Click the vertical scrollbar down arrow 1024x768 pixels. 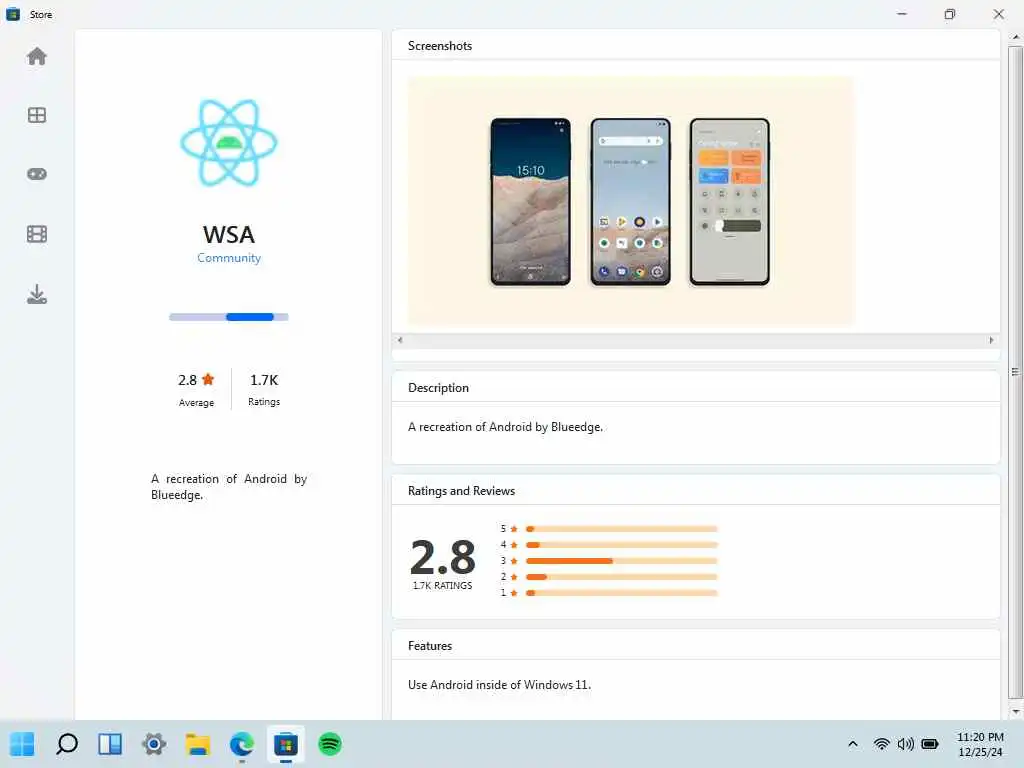(1015, 712)
